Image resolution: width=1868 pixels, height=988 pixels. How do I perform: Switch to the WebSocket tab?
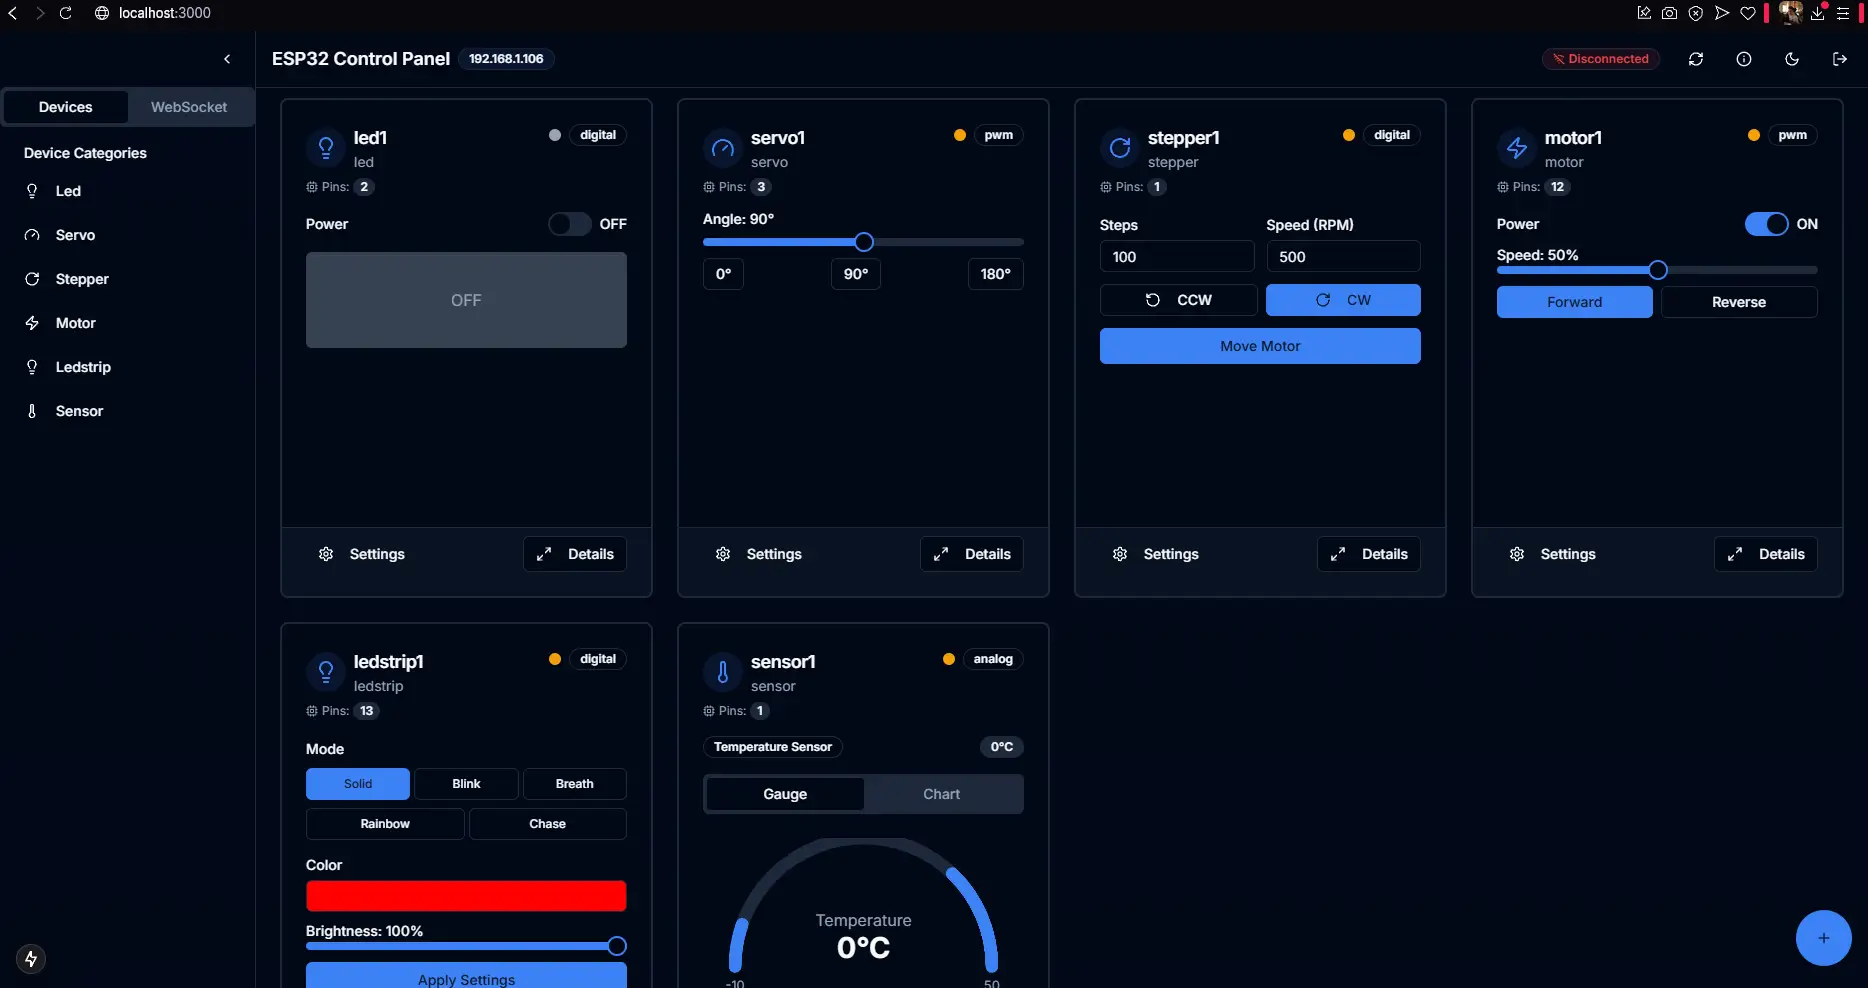pos(189,107)
